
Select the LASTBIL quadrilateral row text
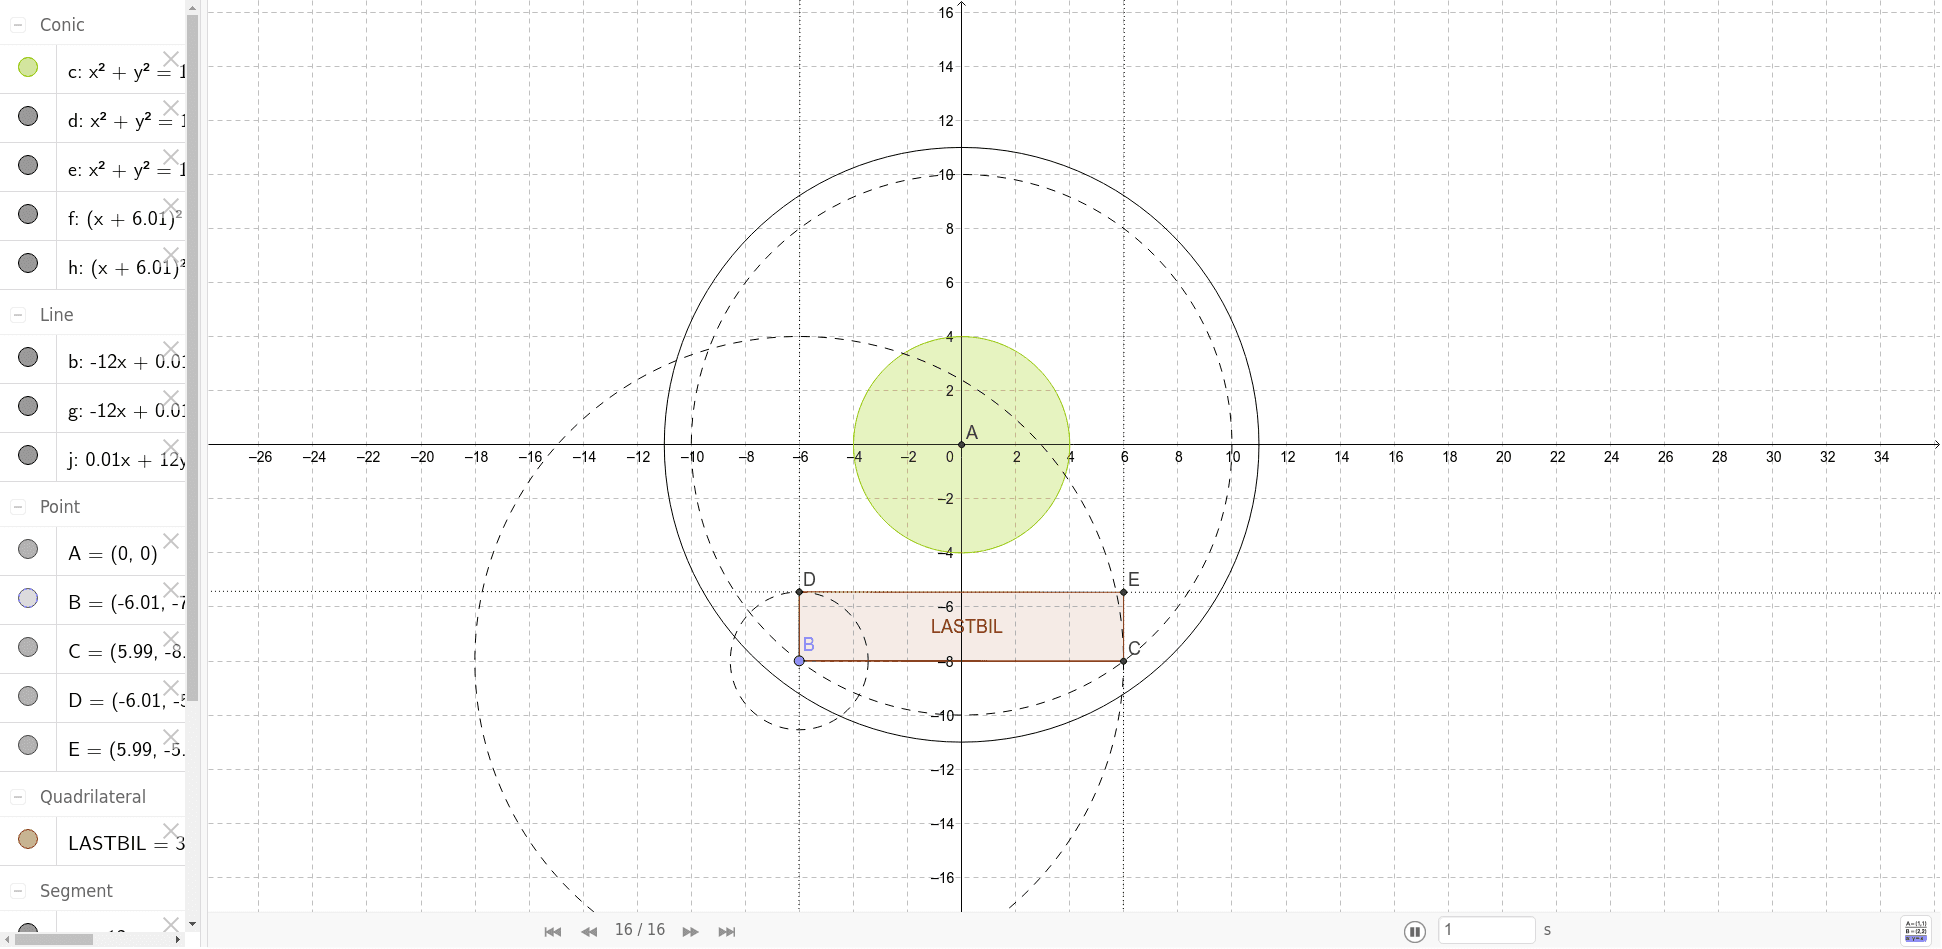126,843
